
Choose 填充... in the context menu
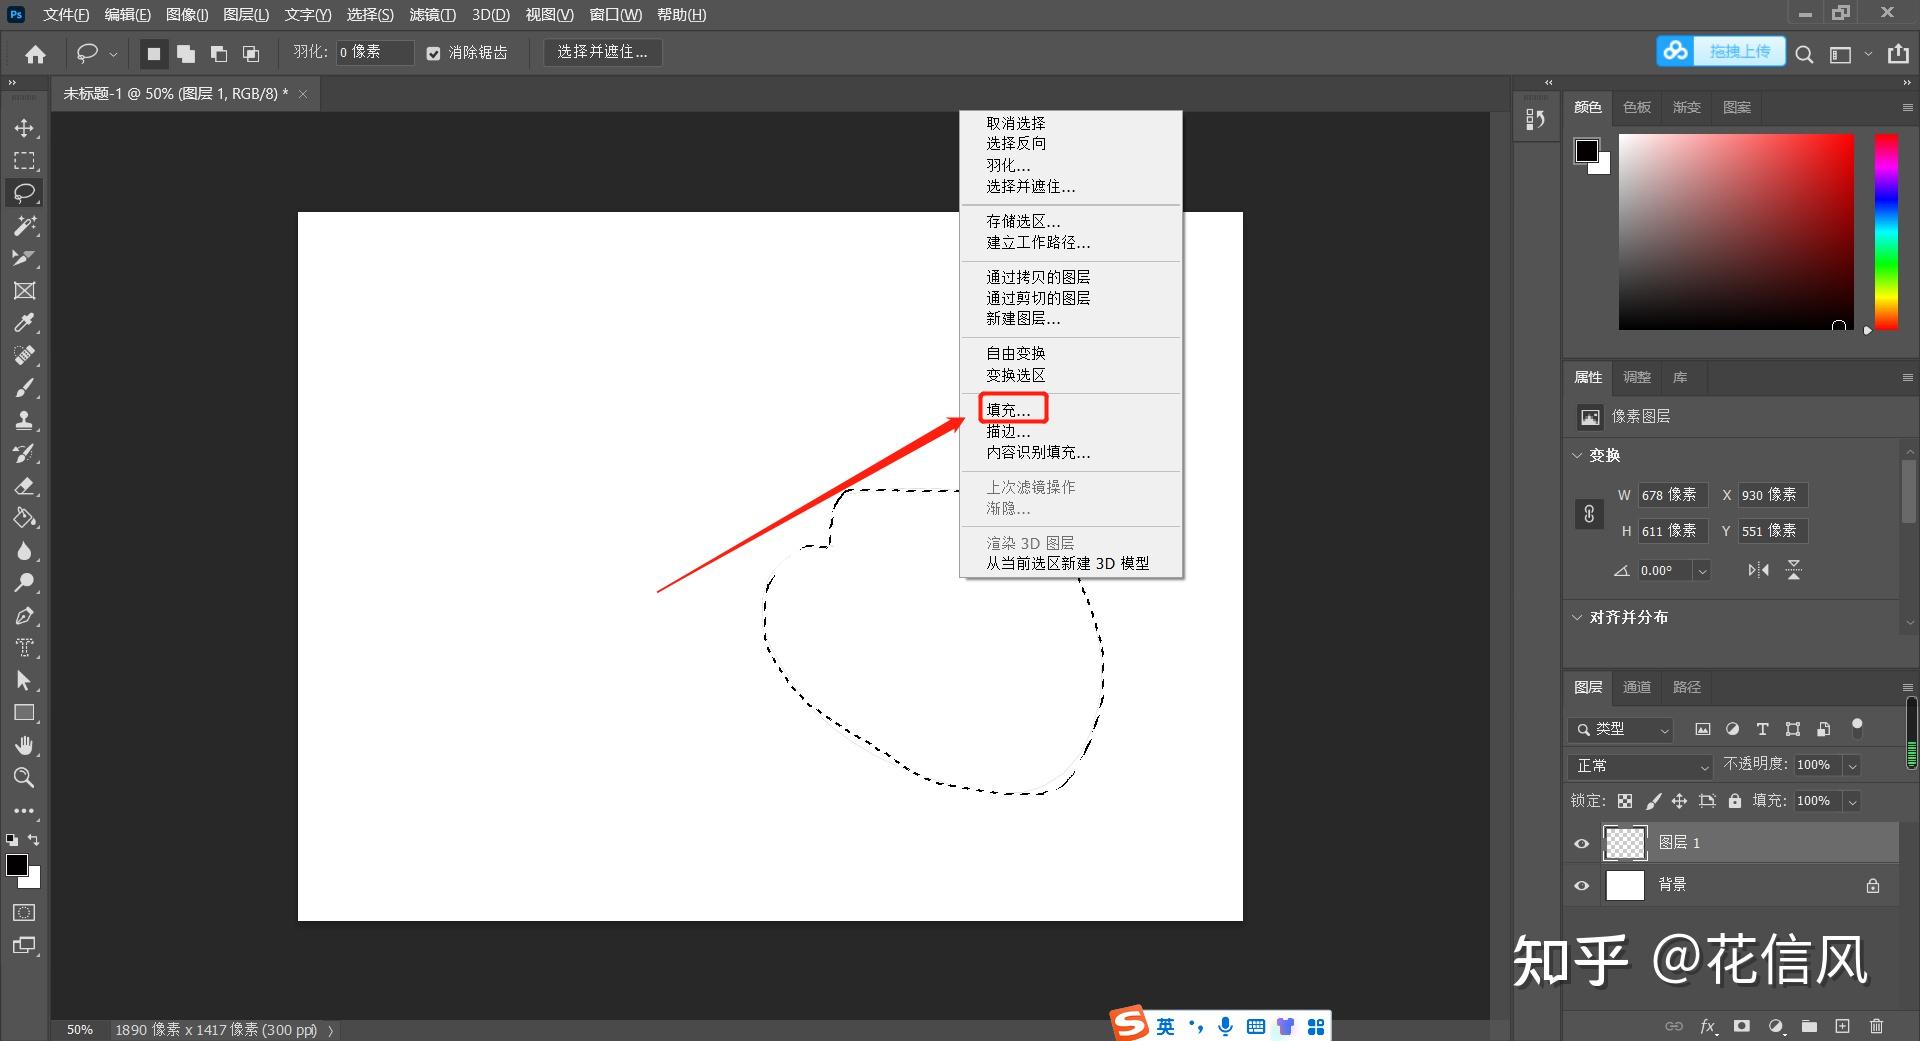1008,410
